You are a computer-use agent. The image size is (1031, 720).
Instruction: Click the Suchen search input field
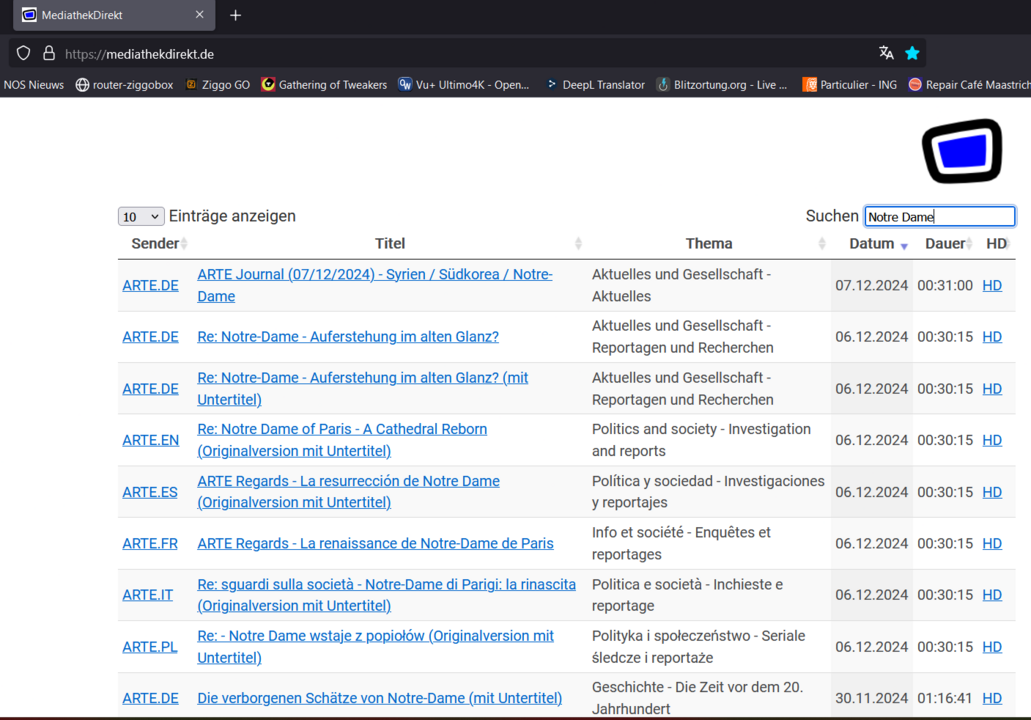click(x=939, y=216)
